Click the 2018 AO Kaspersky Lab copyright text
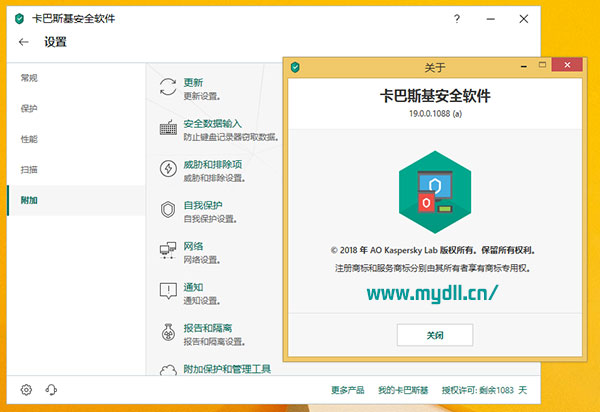The width and height of the screenshot is (600, 412). 433,250
